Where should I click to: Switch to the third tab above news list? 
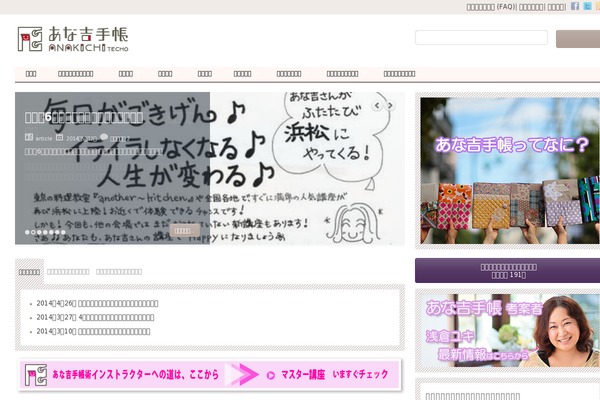coord(119,272)
